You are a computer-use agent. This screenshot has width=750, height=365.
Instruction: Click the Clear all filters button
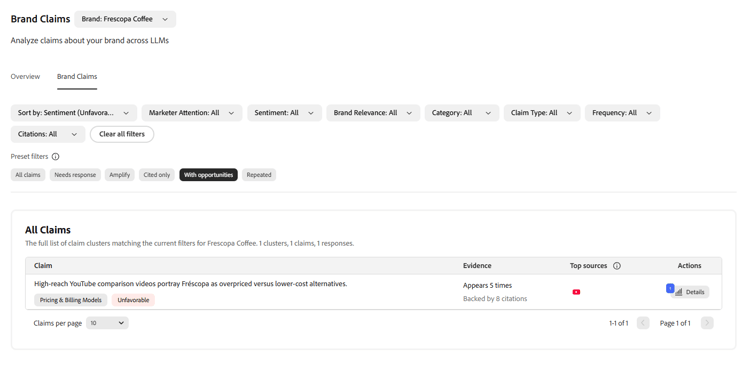122,134
